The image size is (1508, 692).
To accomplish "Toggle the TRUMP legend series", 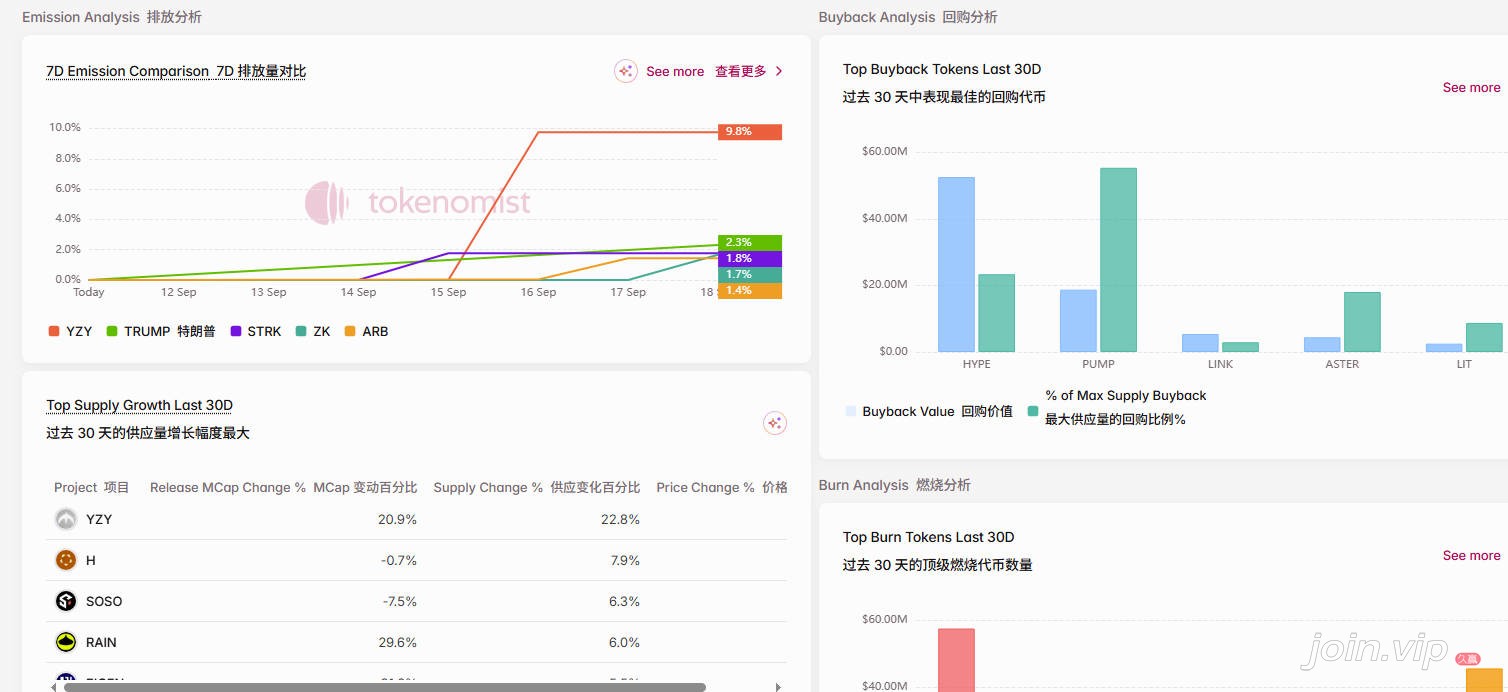I will [x=161, y=331].
